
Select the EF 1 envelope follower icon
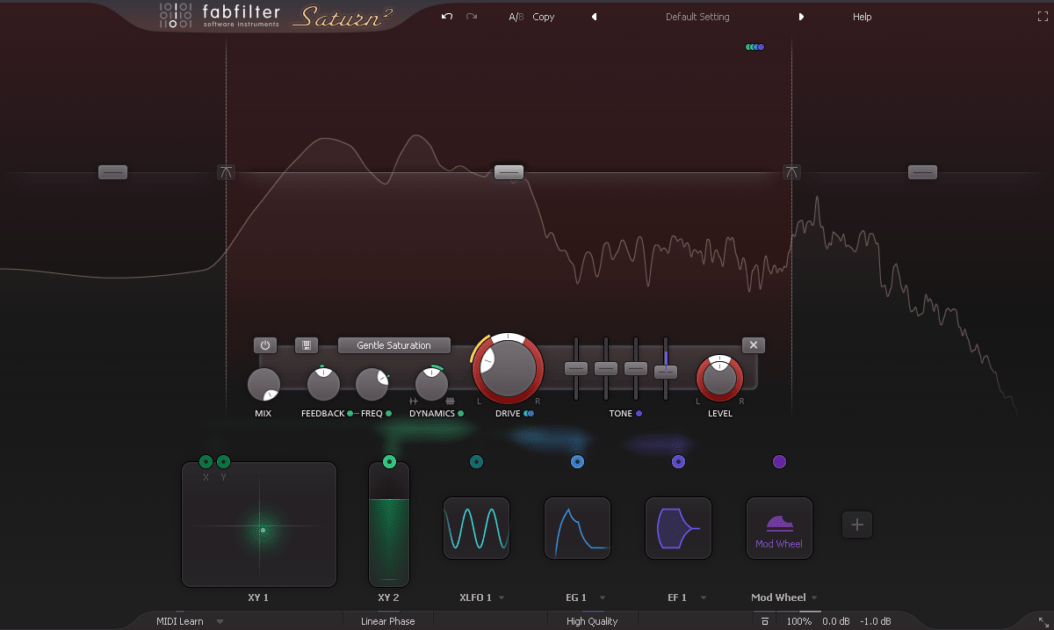pos(678,528)
